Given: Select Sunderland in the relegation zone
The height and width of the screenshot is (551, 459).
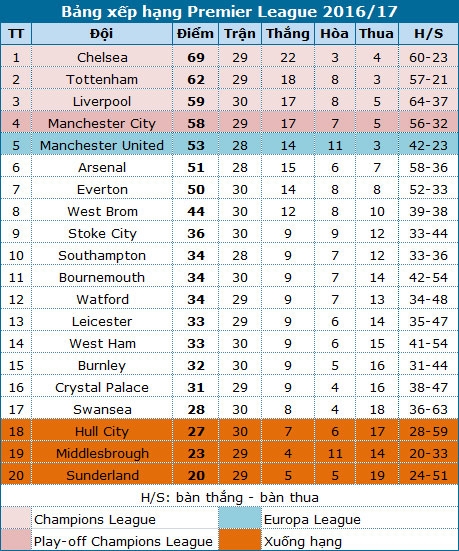Looking at the screenshot, I should point(102,475).
